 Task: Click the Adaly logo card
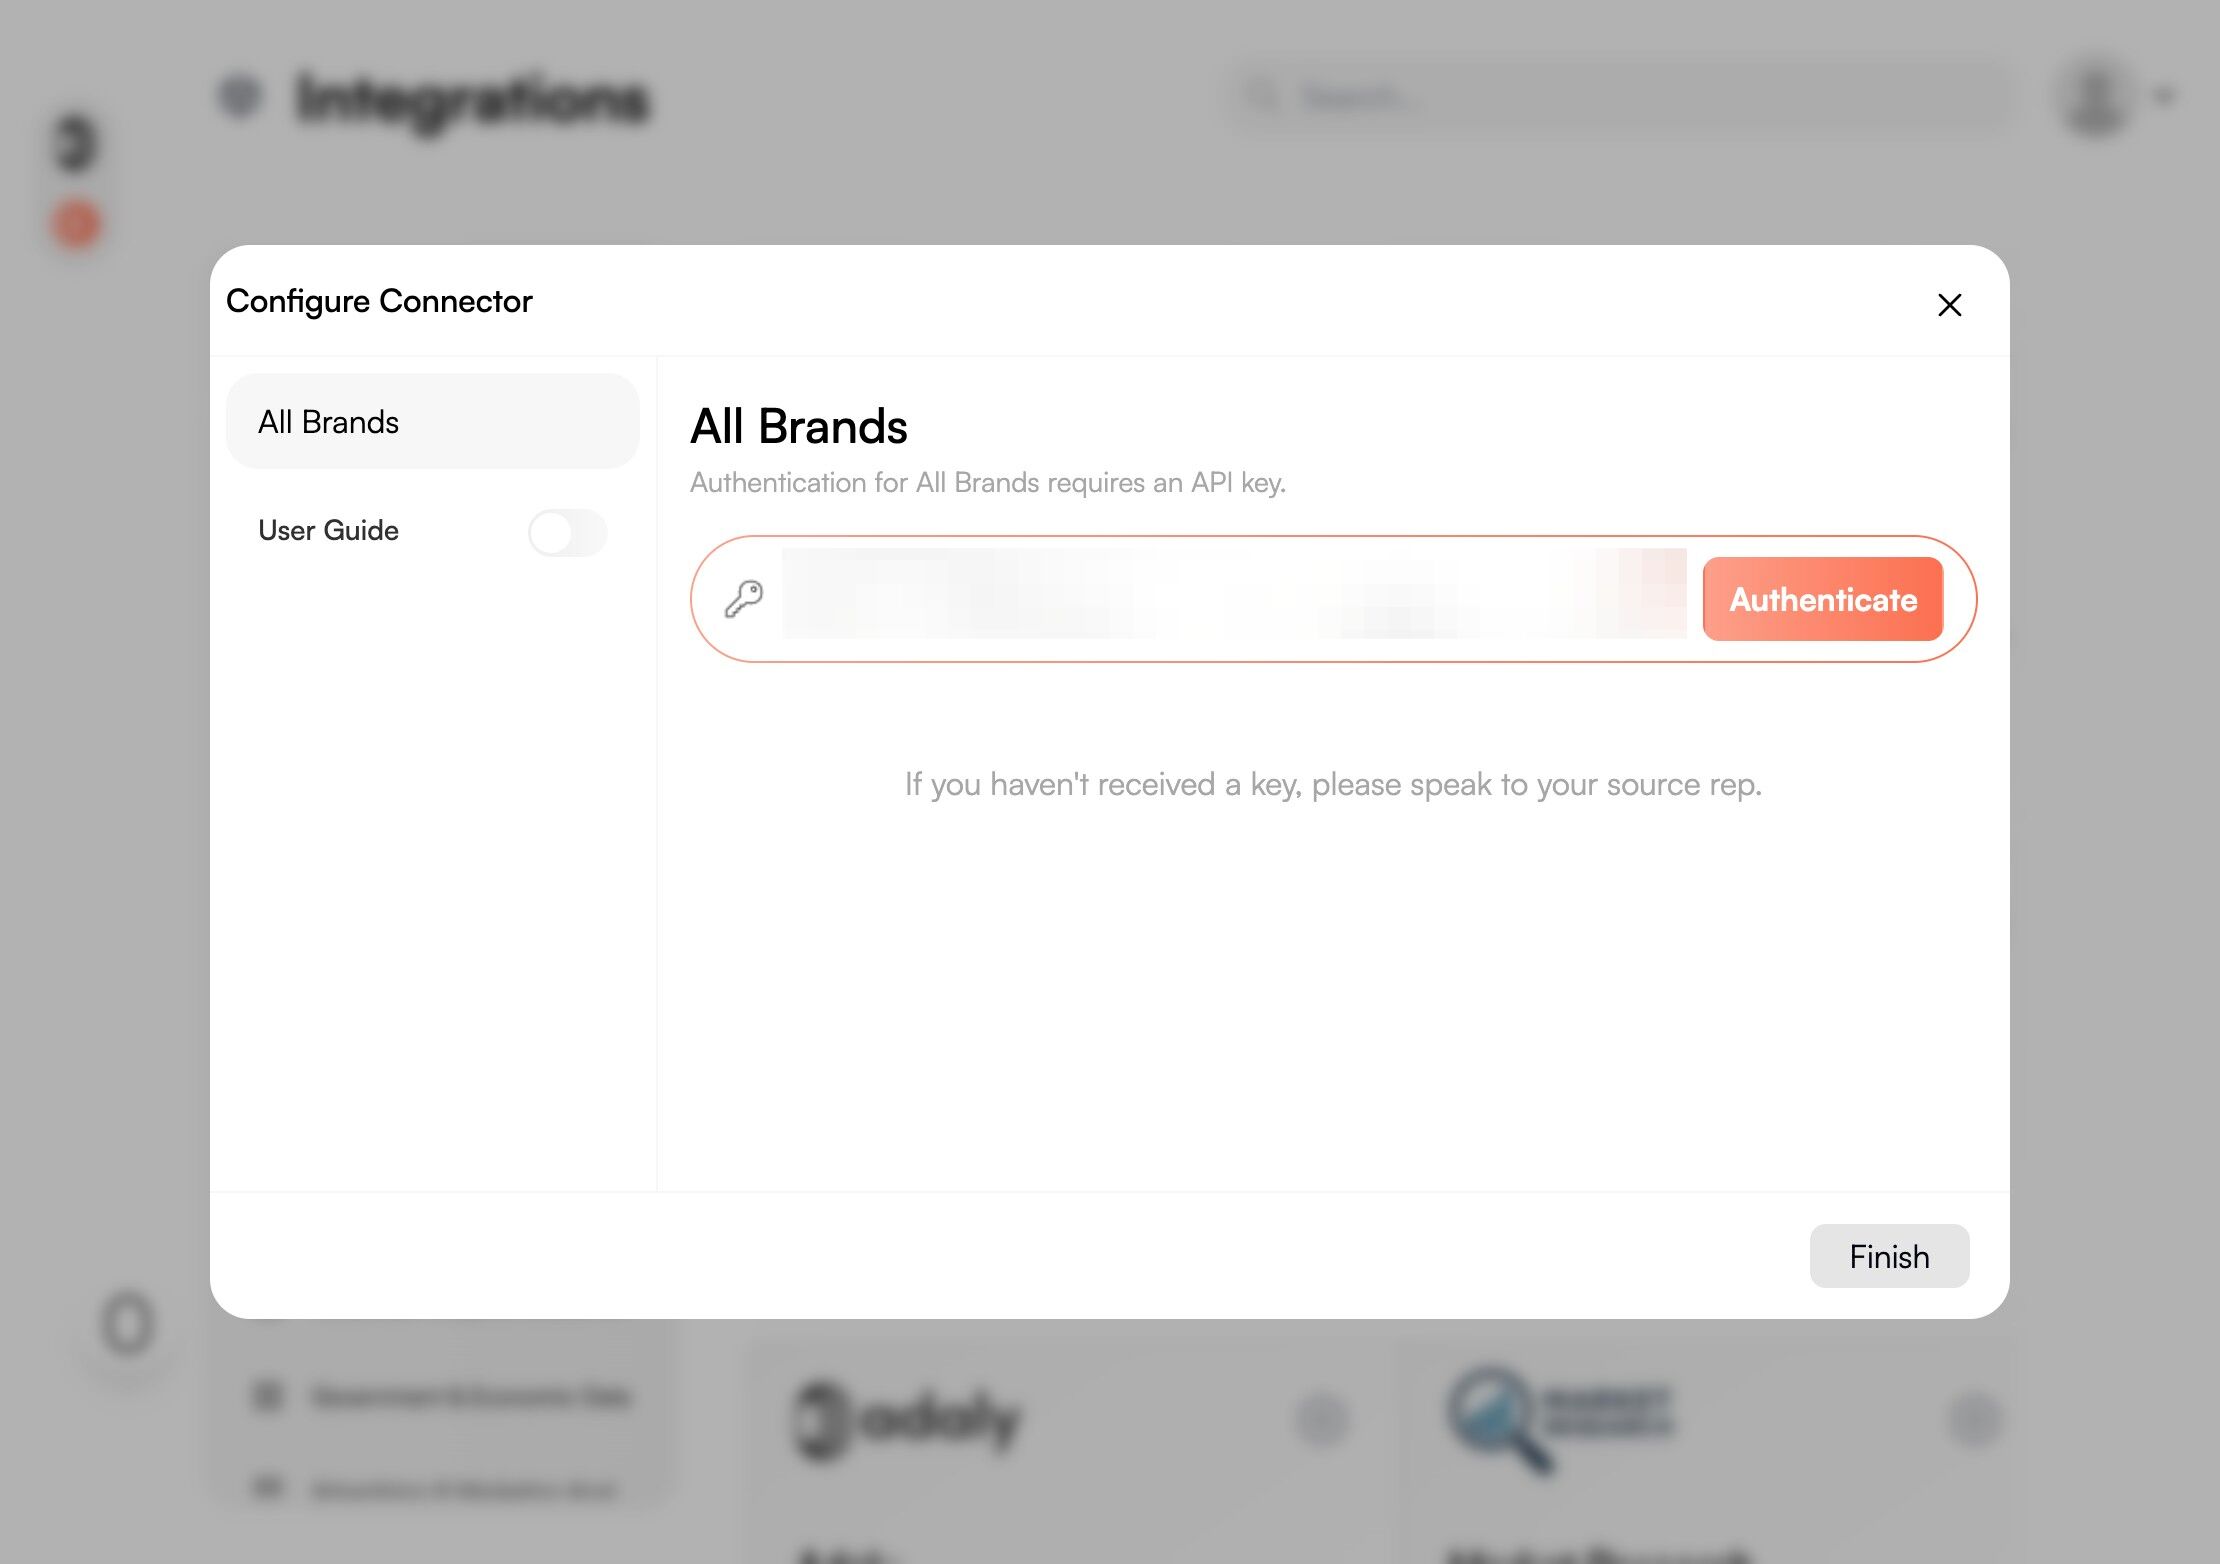tap(908, 1418)
